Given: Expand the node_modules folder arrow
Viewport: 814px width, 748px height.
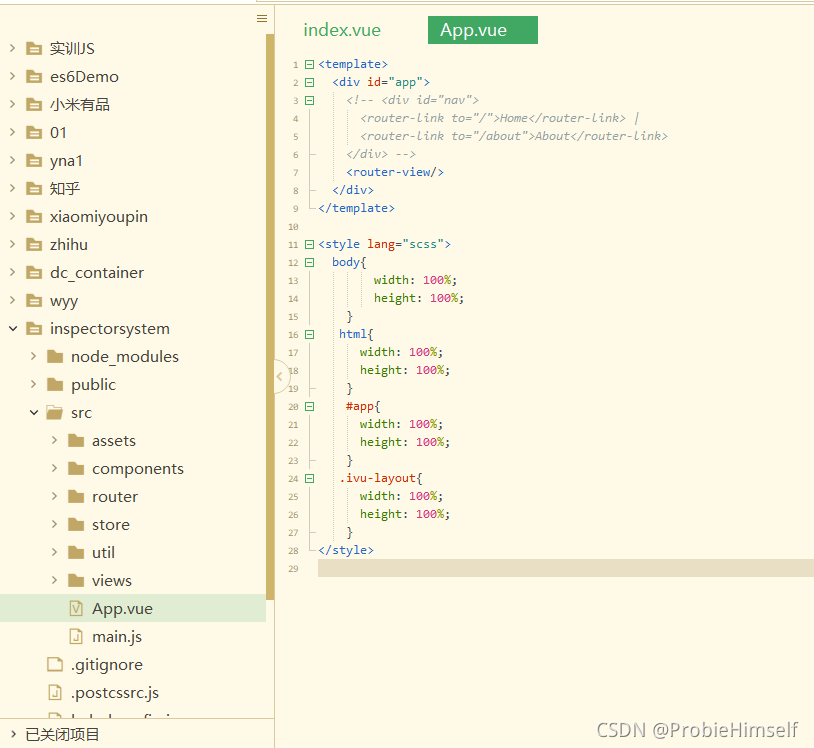Looking at the screenshot, I should (34, 357).
